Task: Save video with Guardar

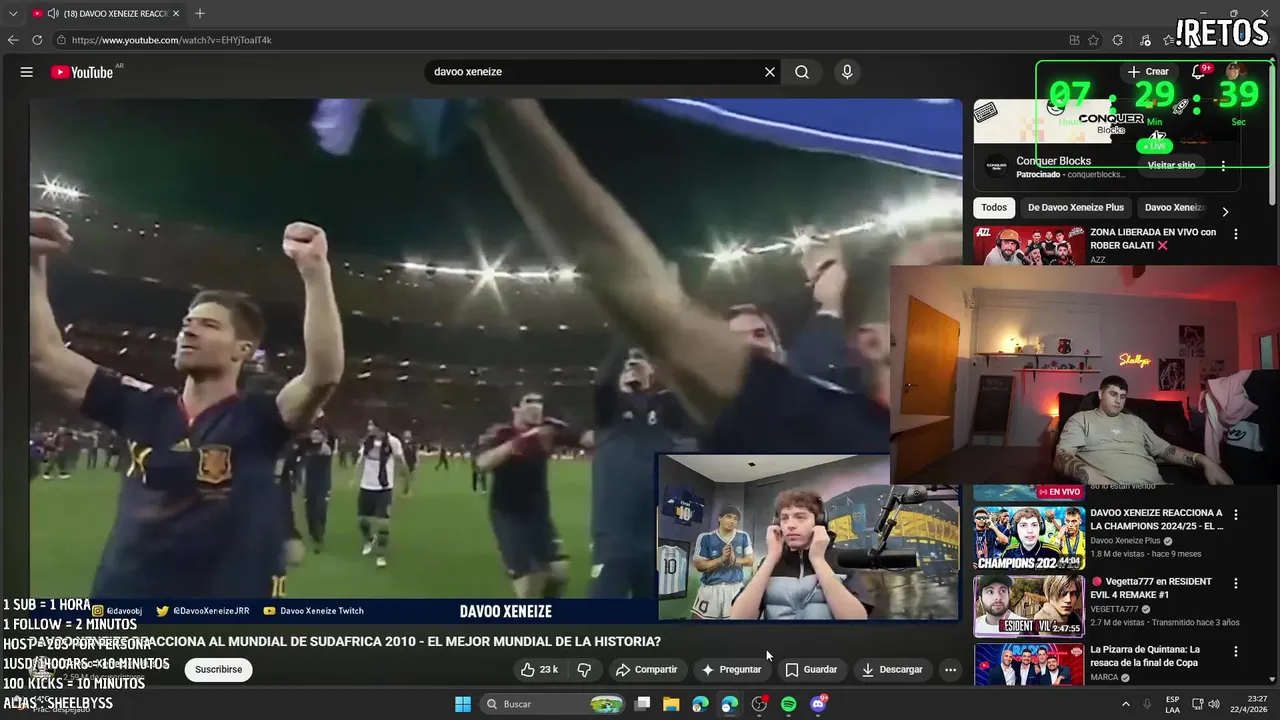Action: [x=810, y=669]
